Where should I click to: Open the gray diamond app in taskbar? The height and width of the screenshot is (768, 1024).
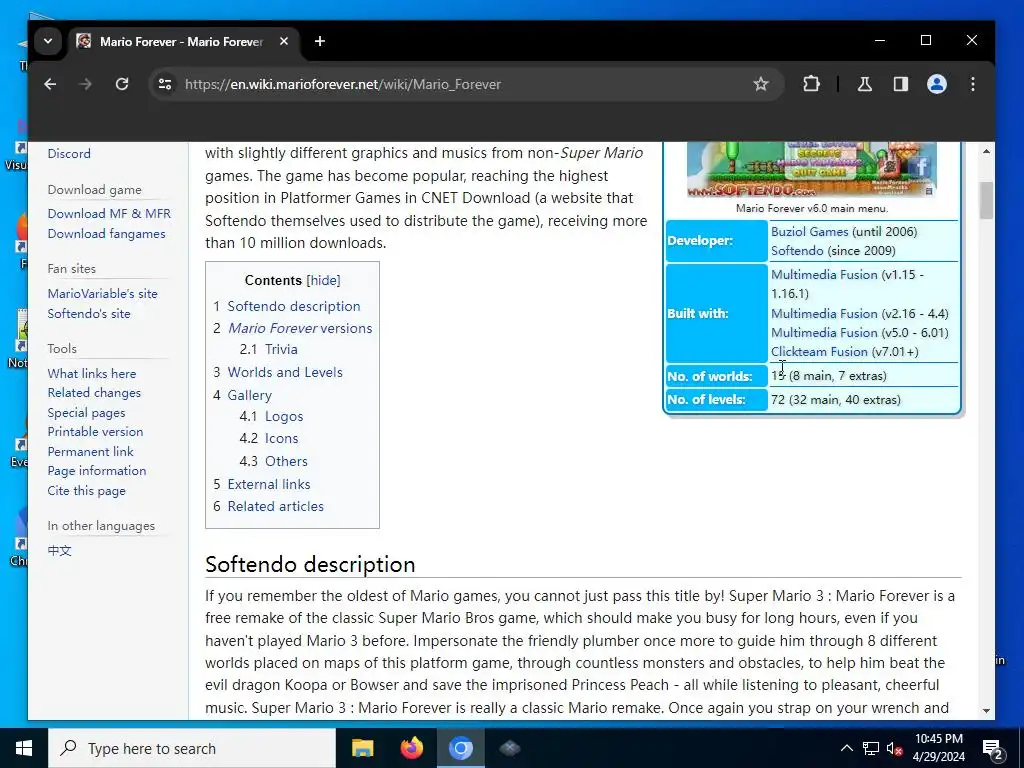pos(509,748)
